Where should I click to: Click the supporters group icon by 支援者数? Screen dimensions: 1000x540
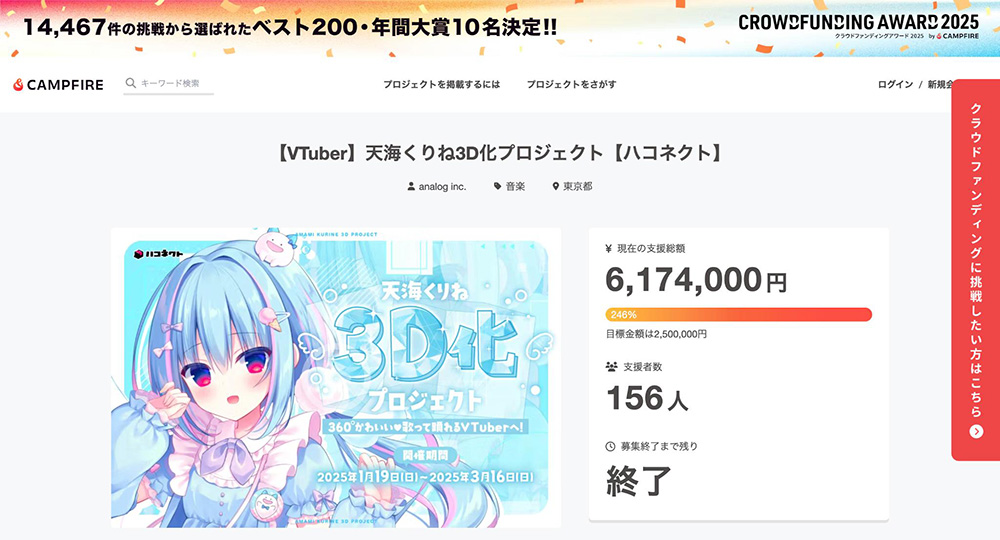pyautogui.click(x=611, y=367)
